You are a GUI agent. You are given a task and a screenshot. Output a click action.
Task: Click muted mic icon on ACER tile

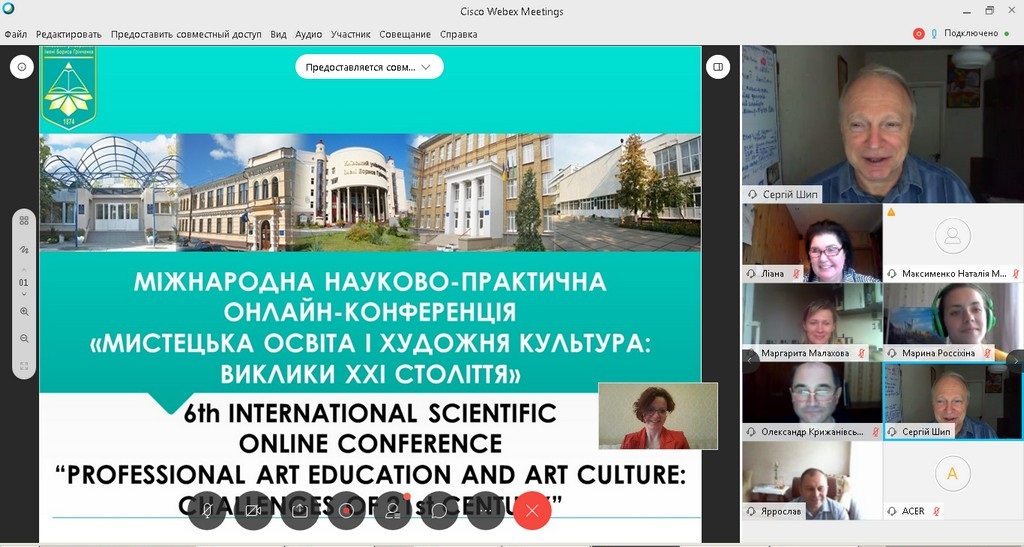click(x=936, y=511)
